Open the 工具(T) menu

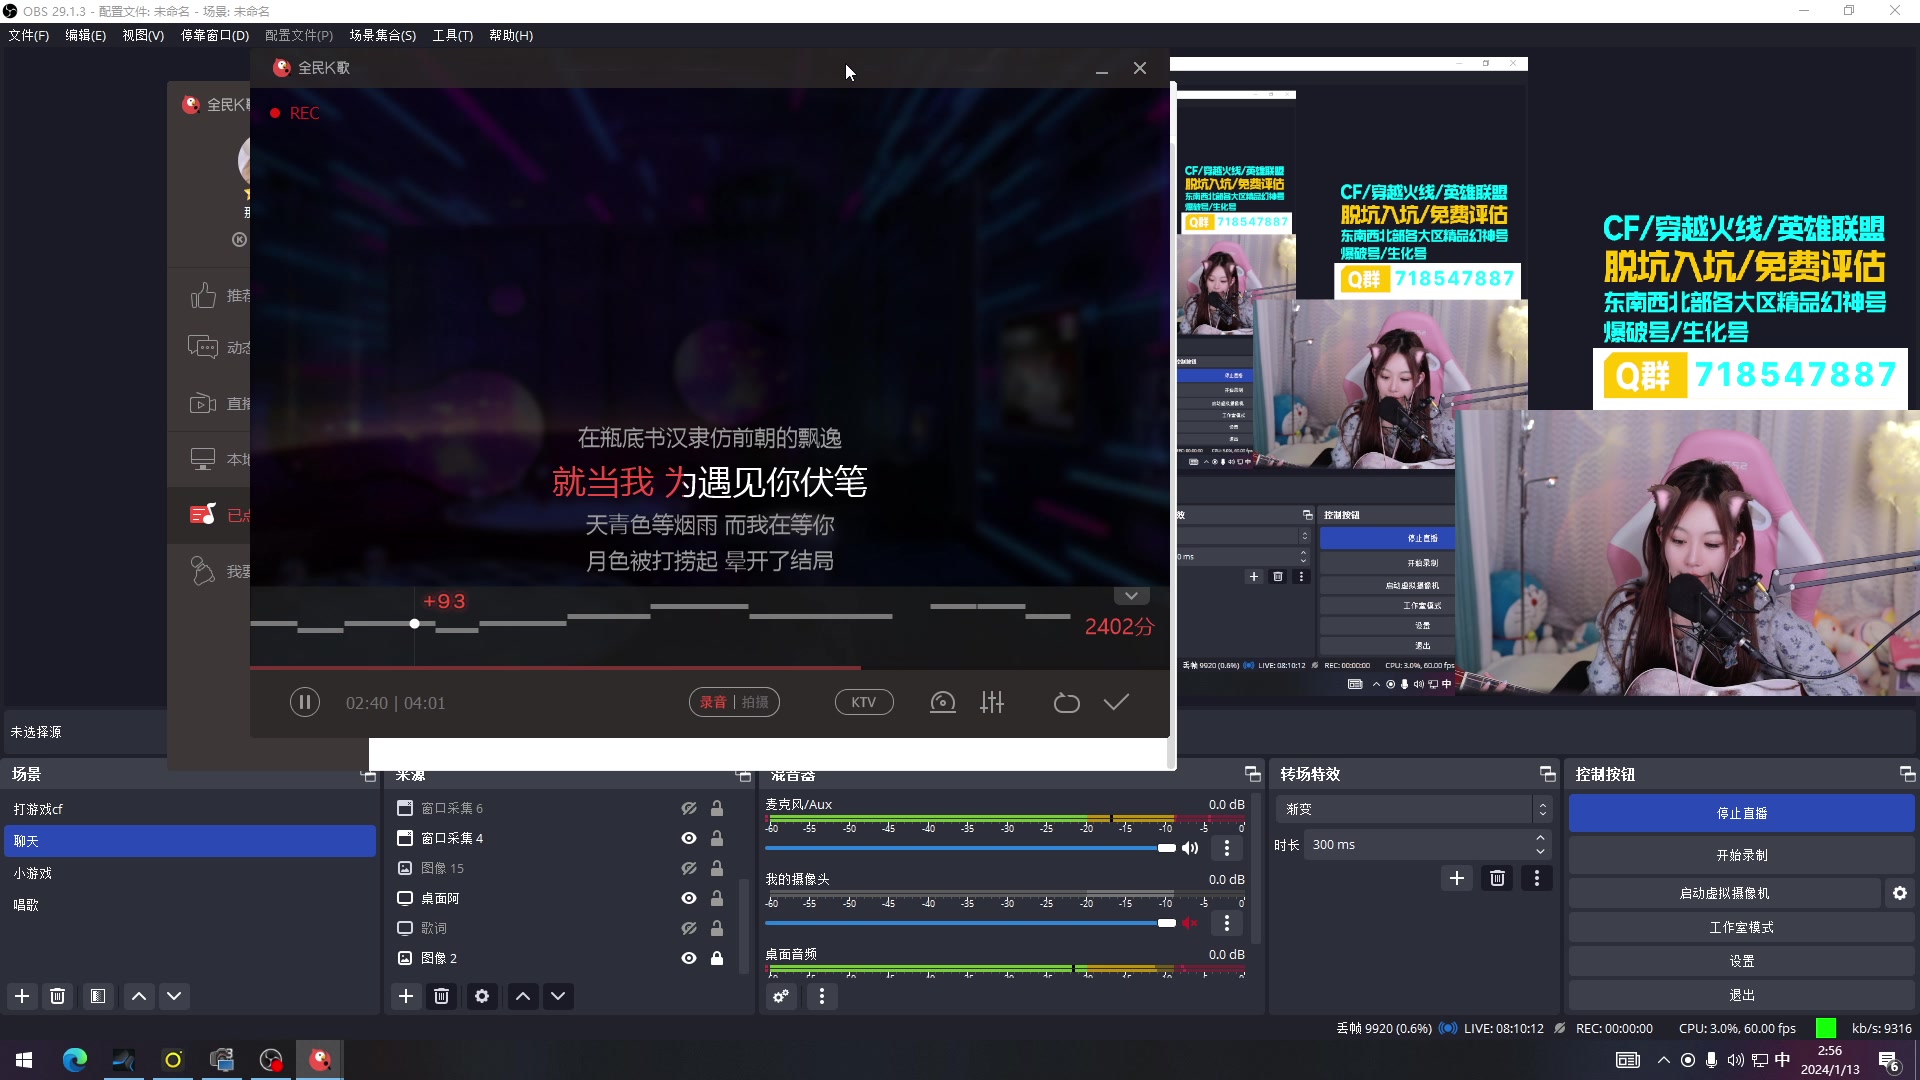point(452,35)
